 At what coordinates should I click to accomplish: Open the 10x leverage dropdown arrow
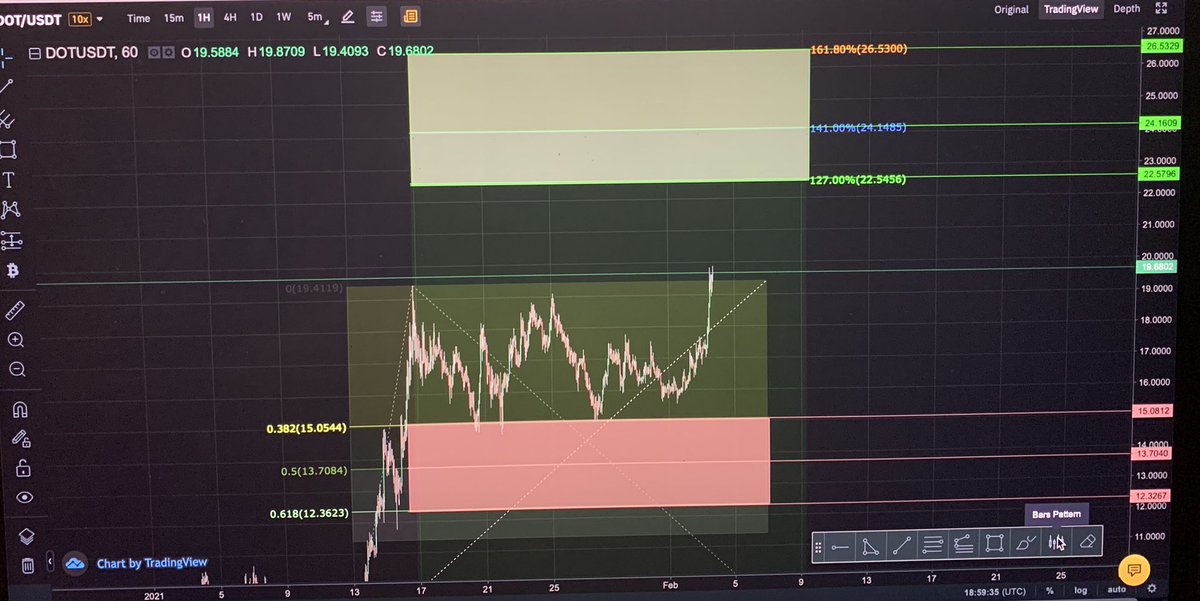tap(99, 18)
